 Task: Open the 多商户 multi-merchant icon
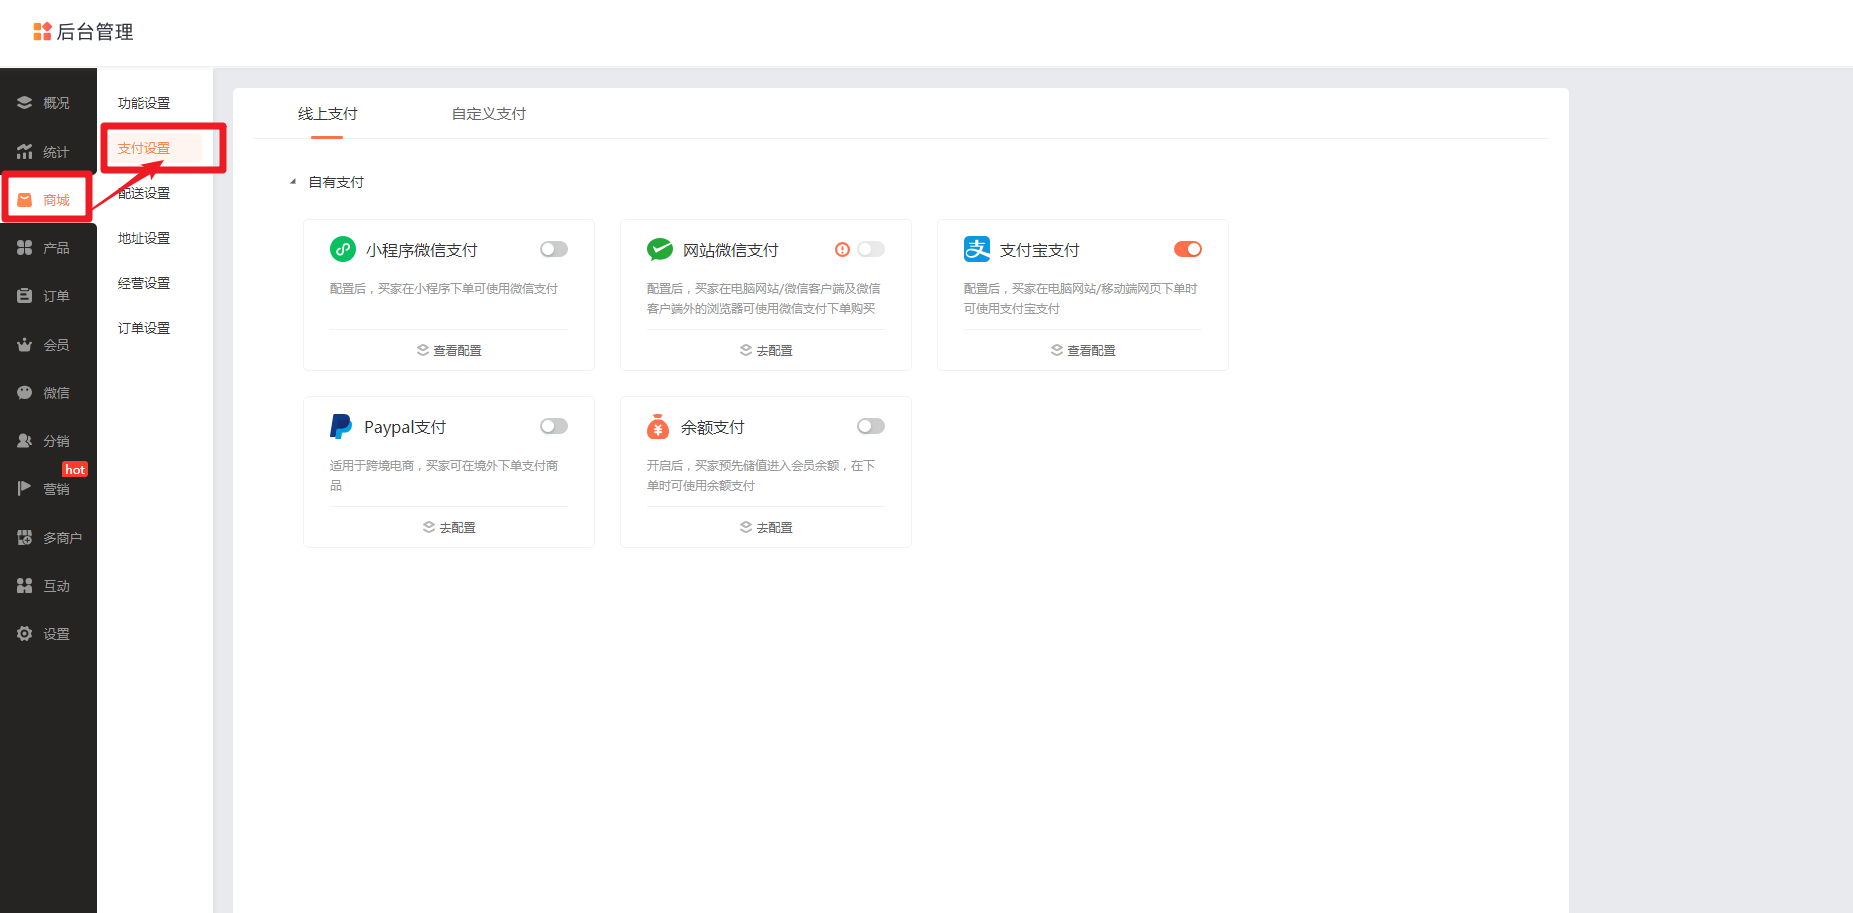coord(24,538)
